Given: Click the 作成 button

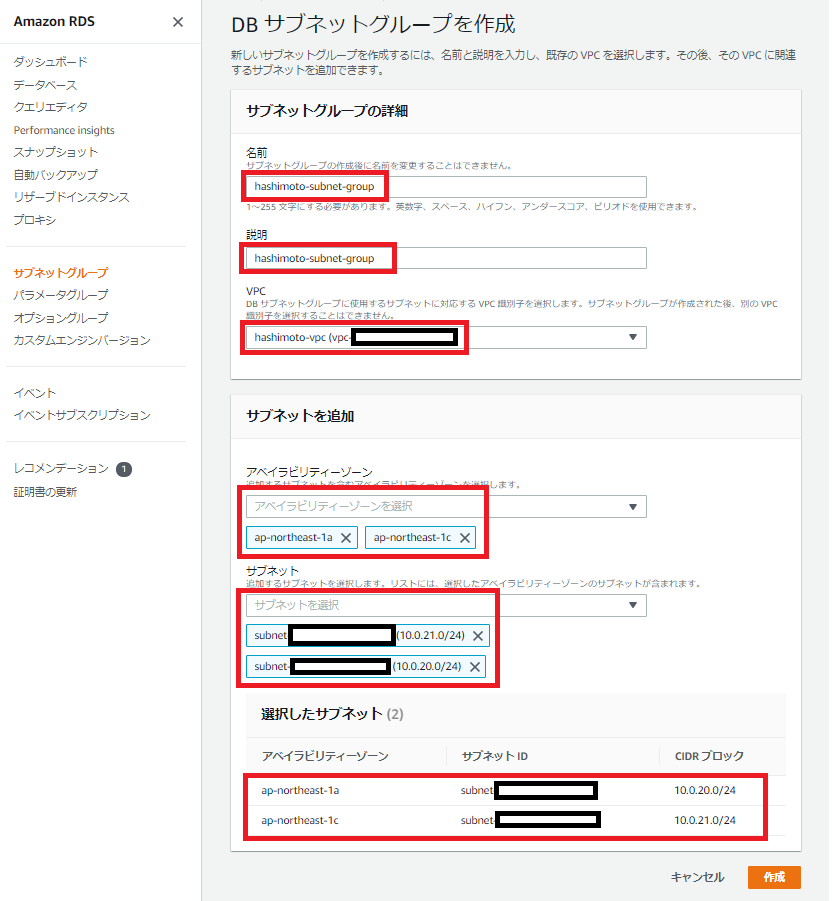Looking at the screenshot, I should coord(774,877).
